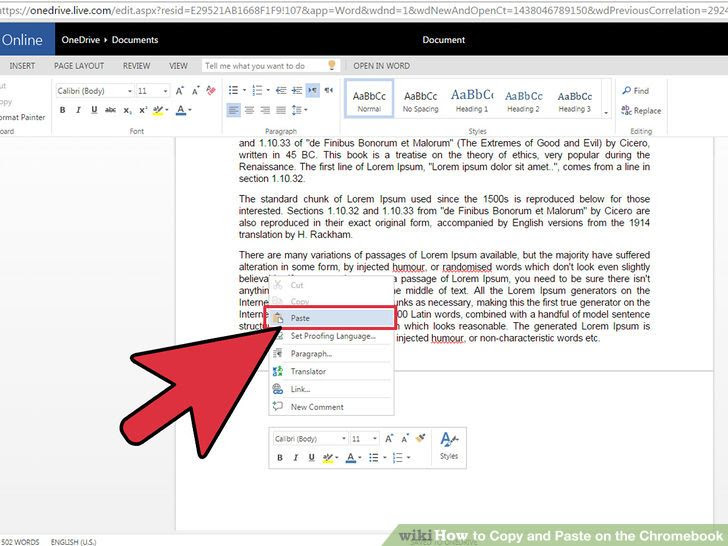The height and width of the screenshot is (546, 728).
Task: Click OPEN IN WORD button
Action: point(382,66)
